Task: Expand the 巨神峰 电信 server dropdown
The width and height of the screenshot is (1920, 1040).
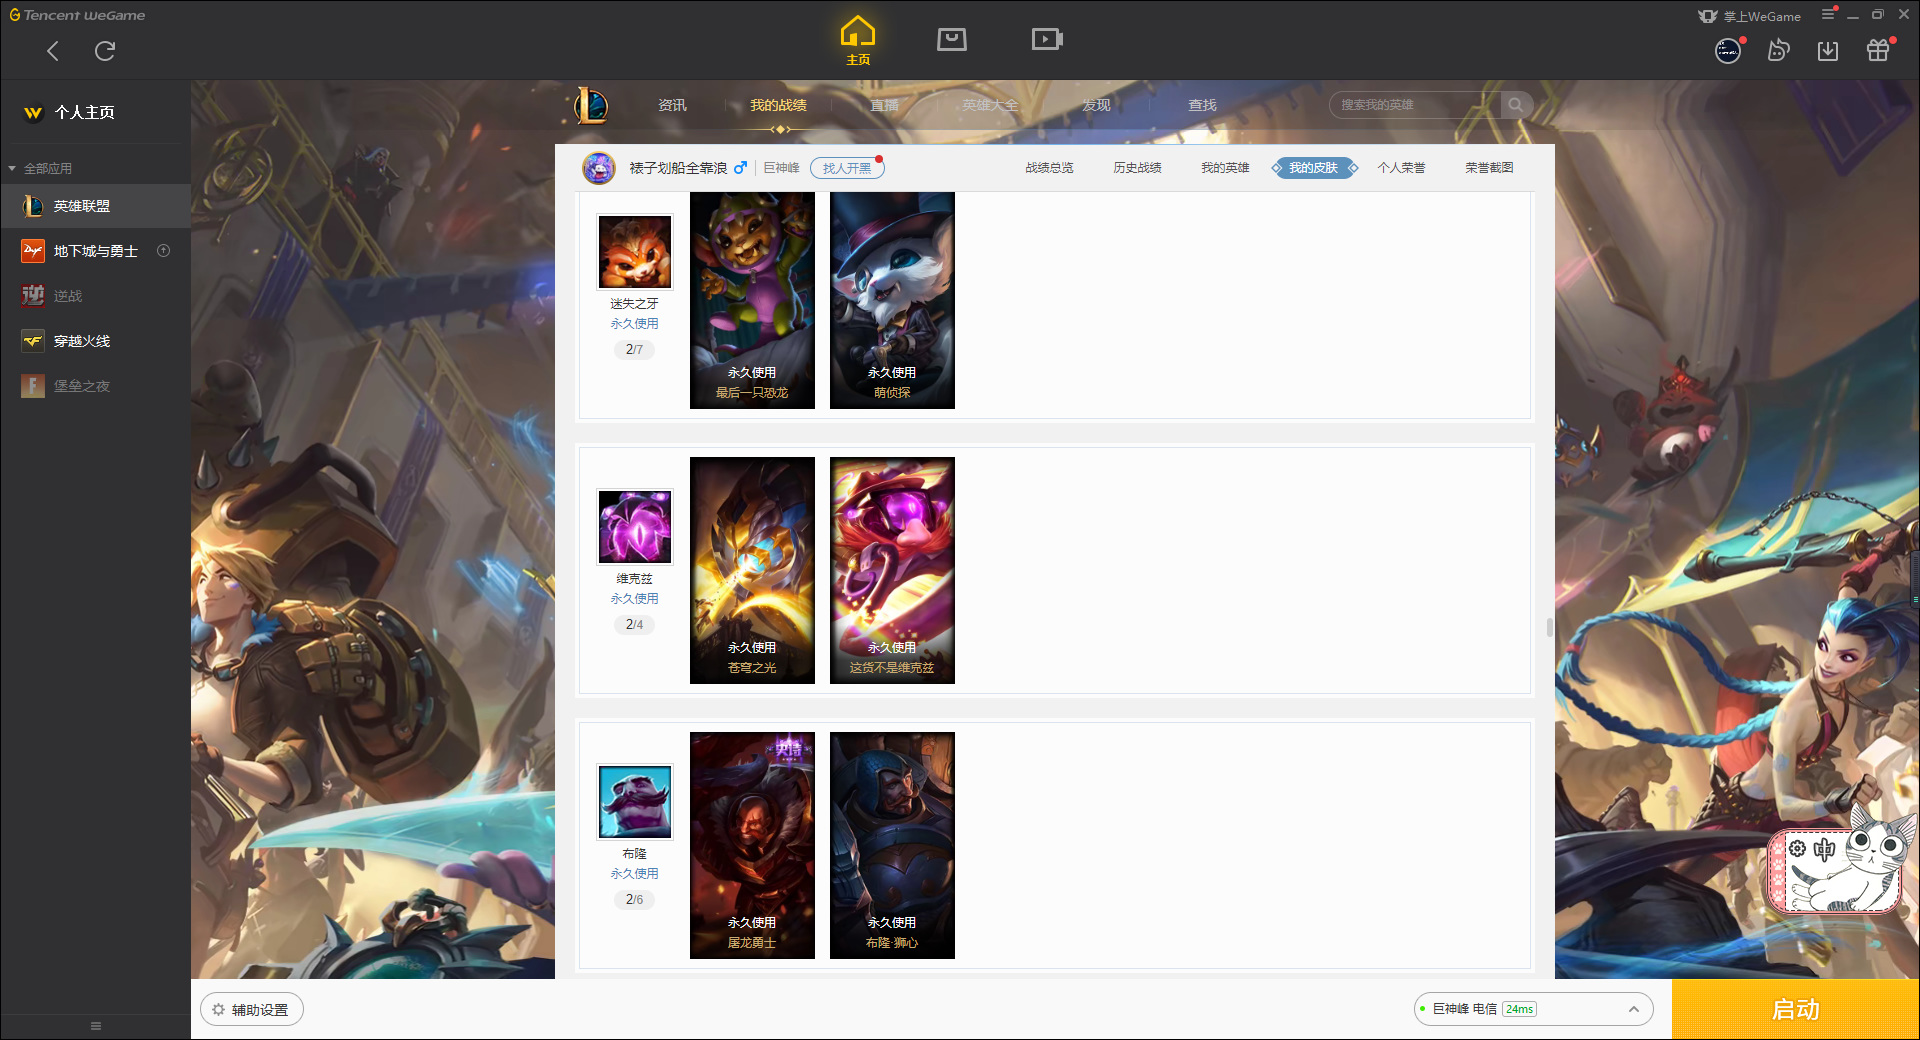Action: tap(1533, 1009)
